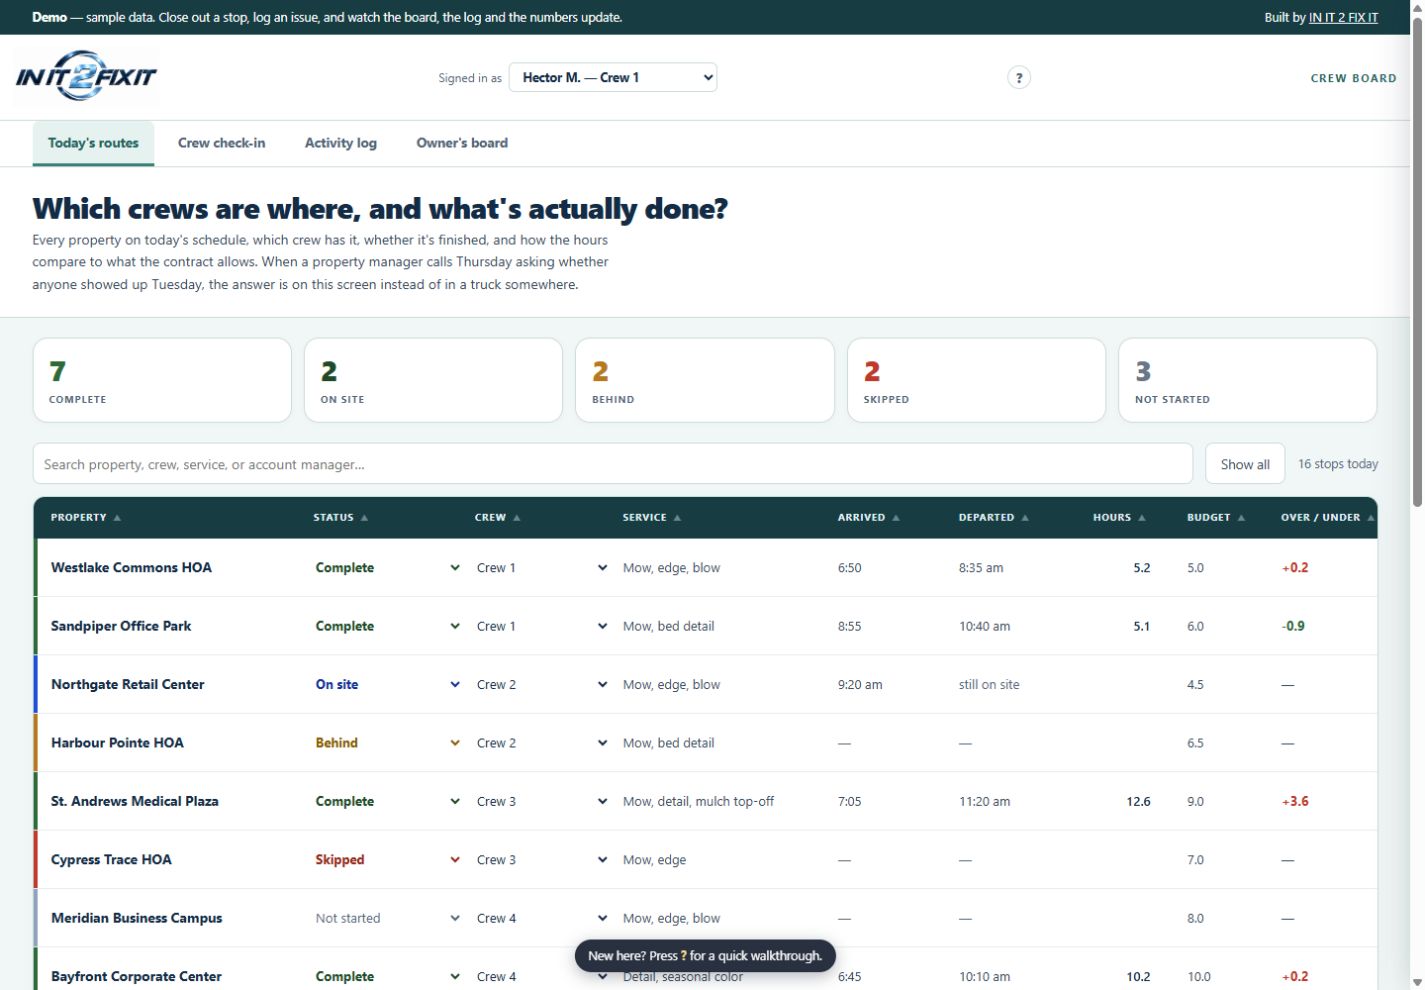Open status dropdown for Meridian Business Campus

(388, 918)
